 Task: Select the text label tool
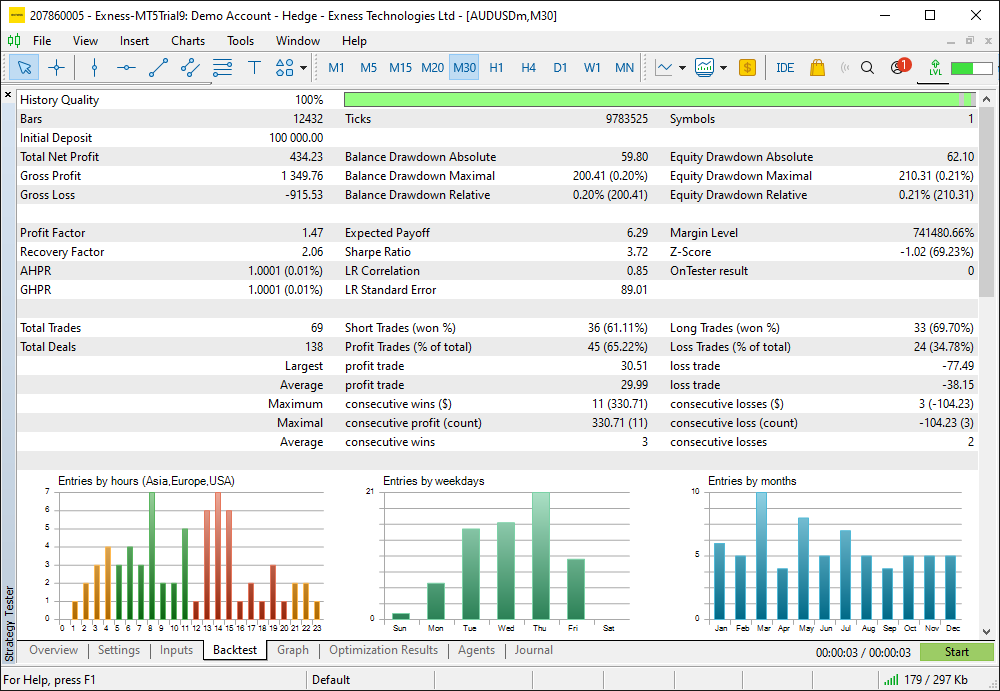pos(254,67)
